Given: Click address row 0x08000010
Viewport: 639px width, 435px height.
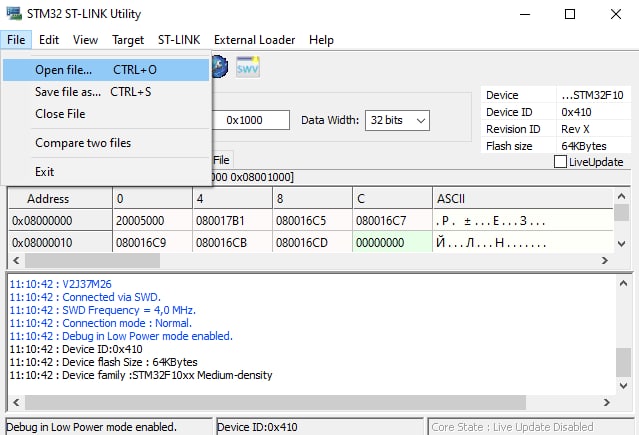Looking at the screenshot, I should 60,243.
